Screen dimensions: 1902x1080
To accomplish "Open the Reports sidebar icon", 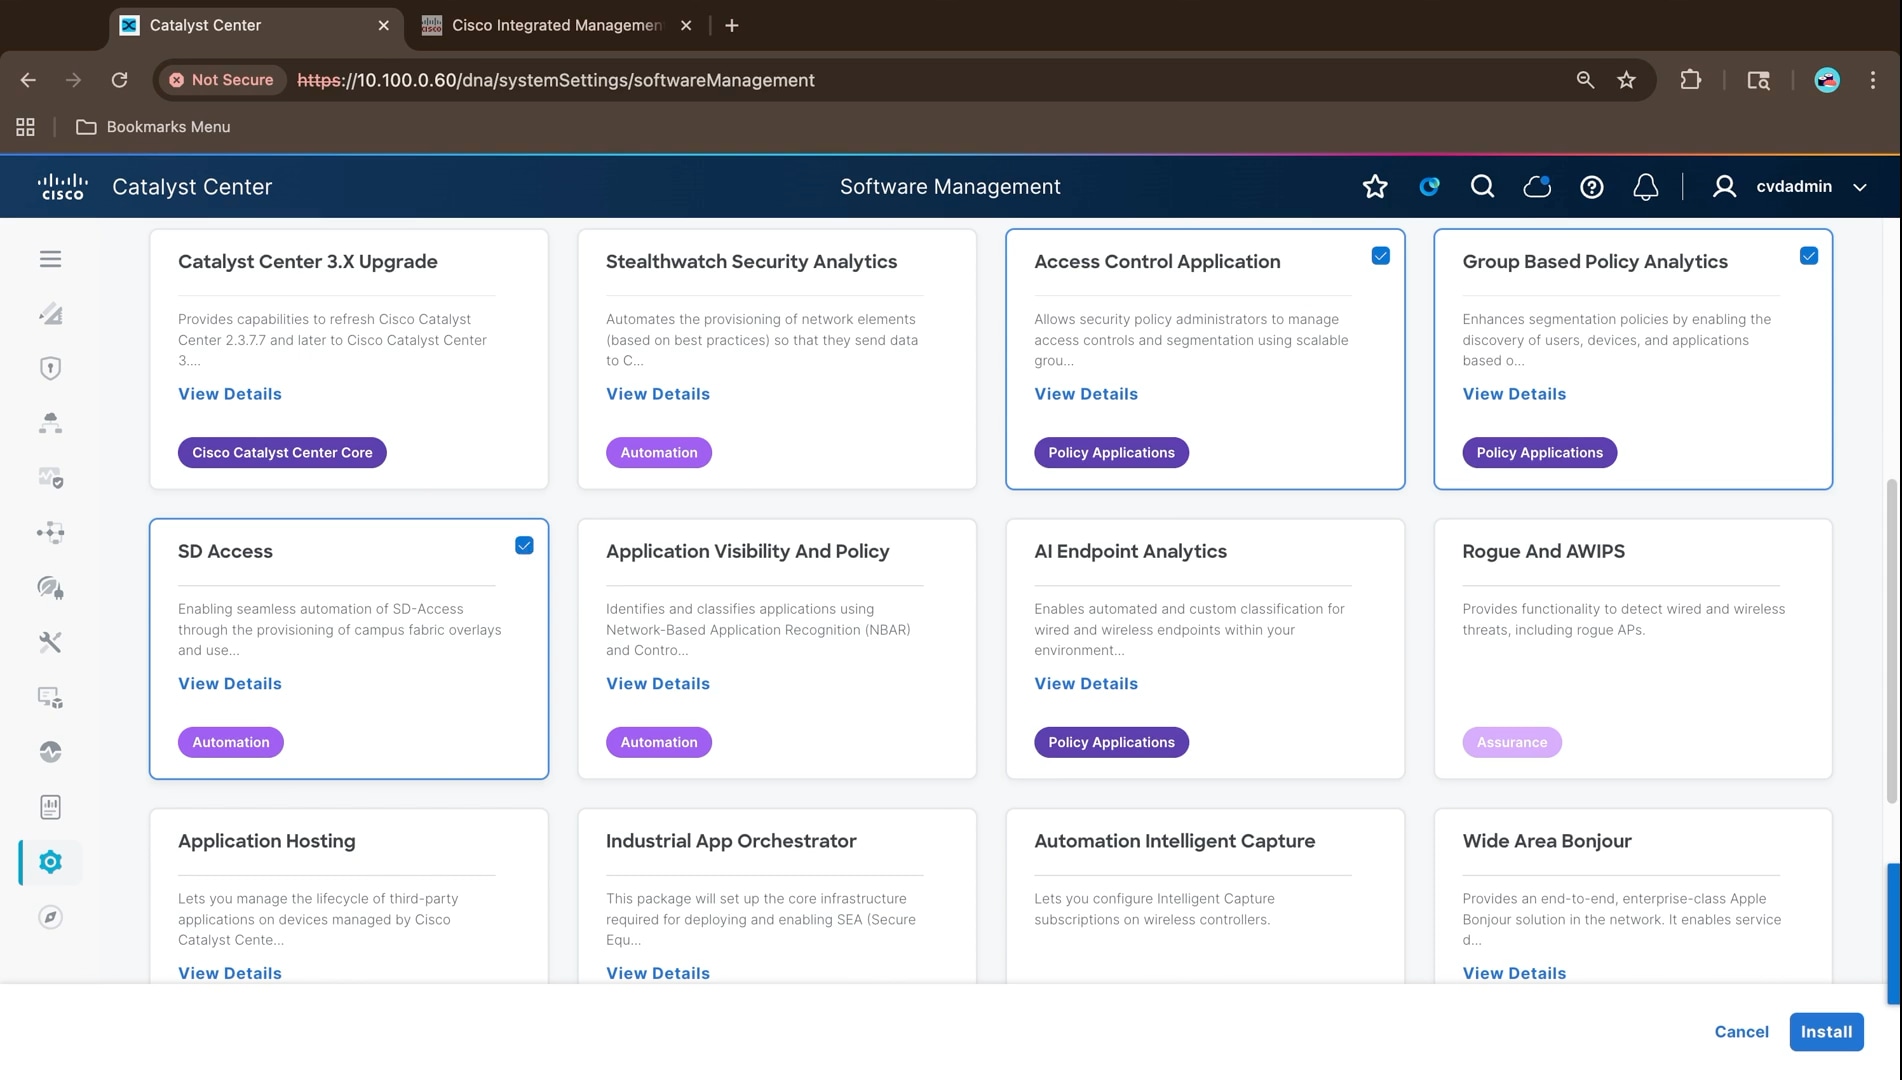I will point(50,807).
